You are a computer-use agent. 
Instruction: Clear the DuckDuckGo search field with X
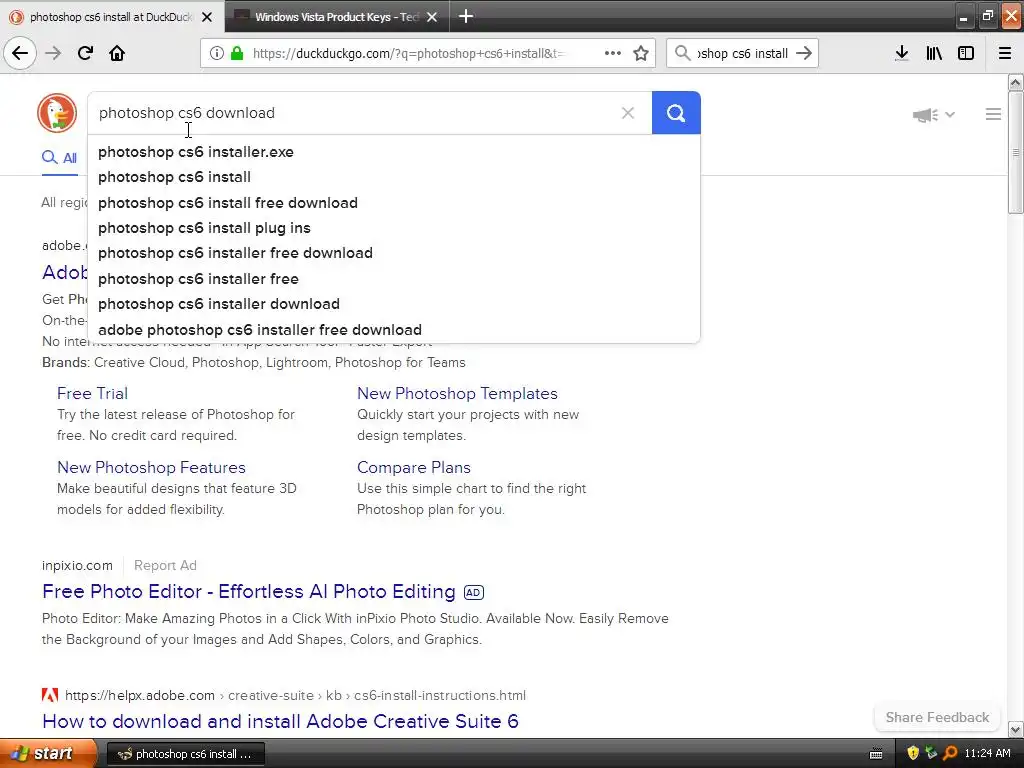(628, 113)
